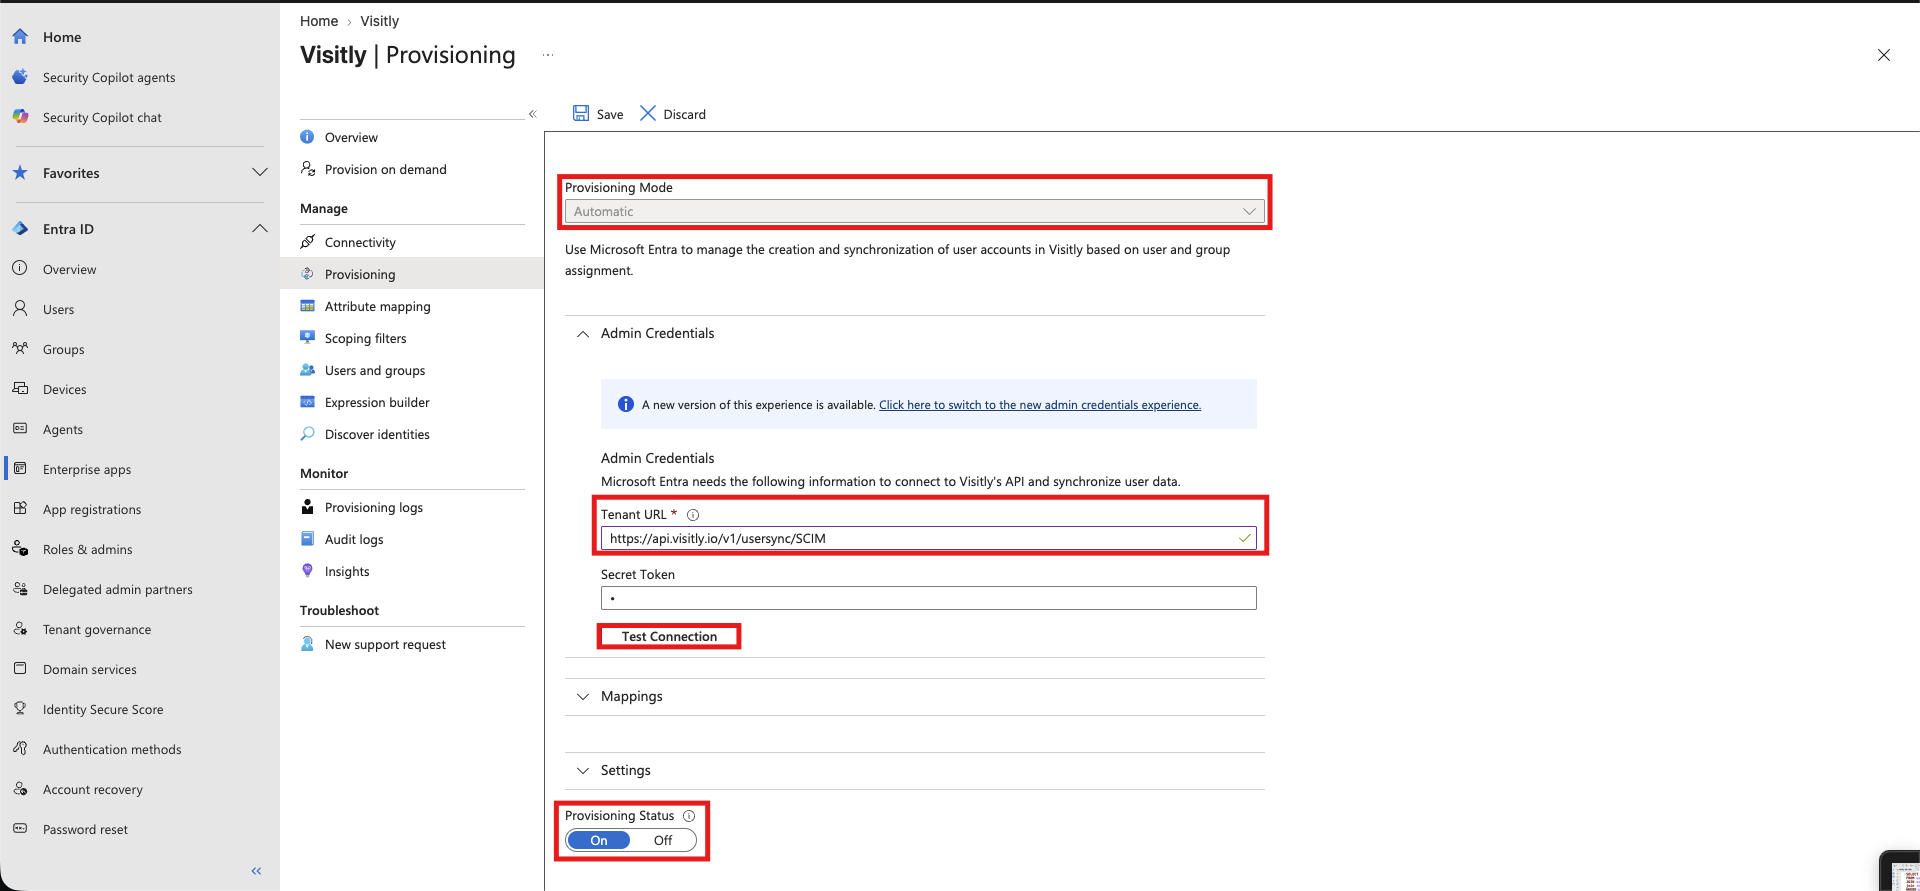Click the Attribute mapping table icon

(x=308, y=306)
